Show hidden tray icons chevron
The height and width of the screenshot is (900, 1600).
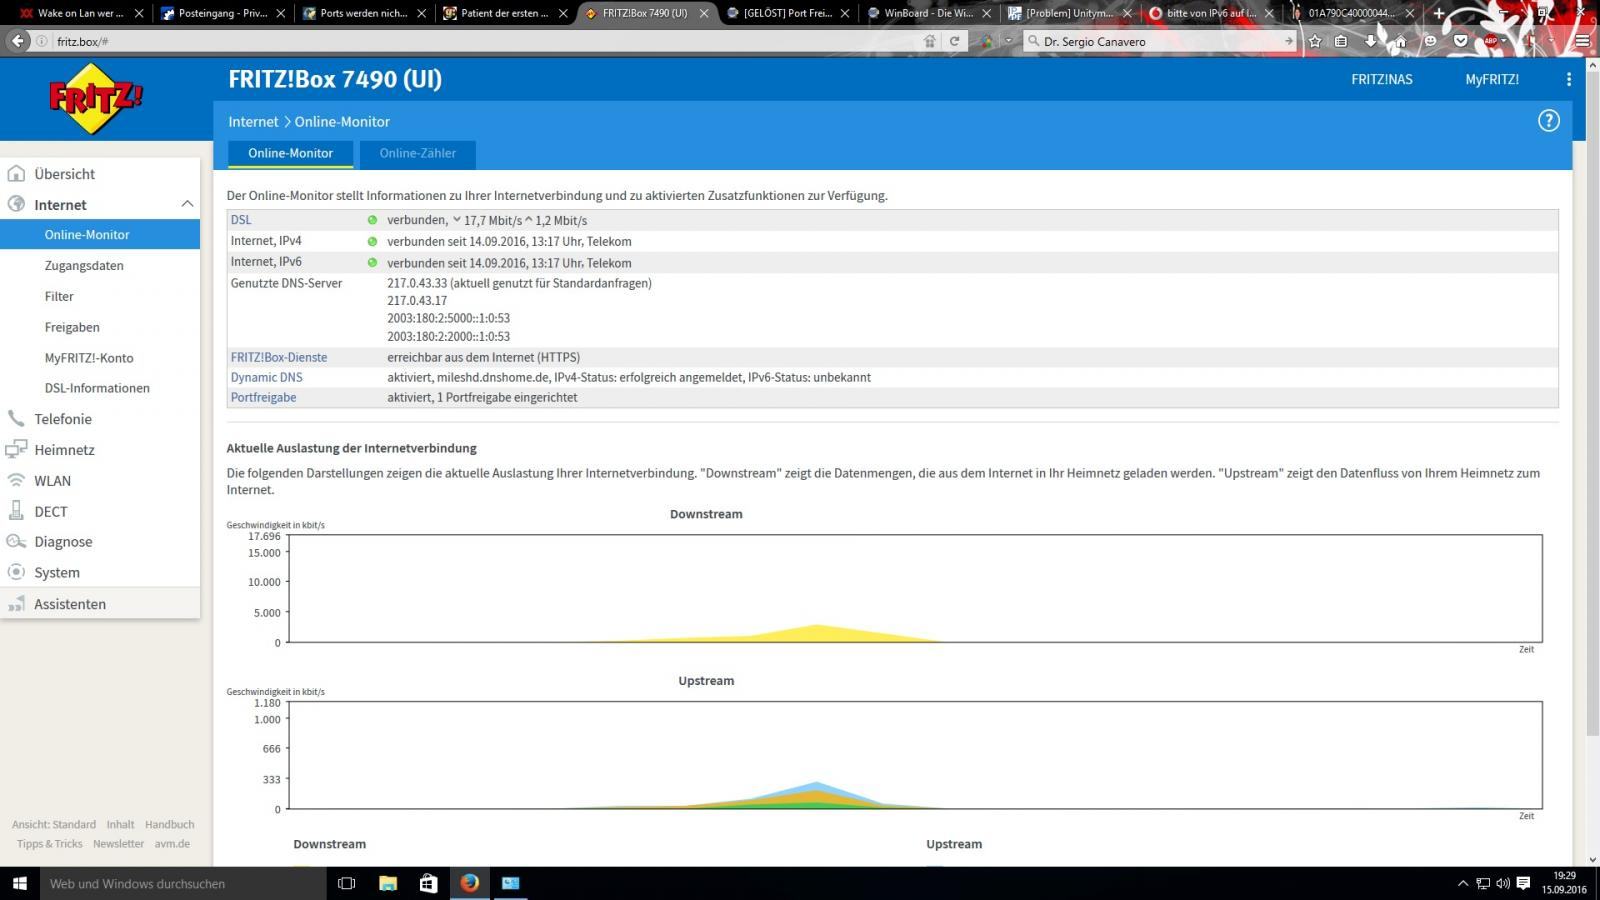(x=1462, y=883)
